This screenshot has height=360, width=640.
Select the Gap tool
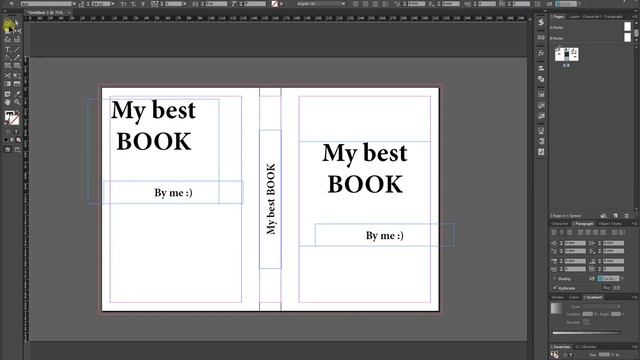[17, 31]
